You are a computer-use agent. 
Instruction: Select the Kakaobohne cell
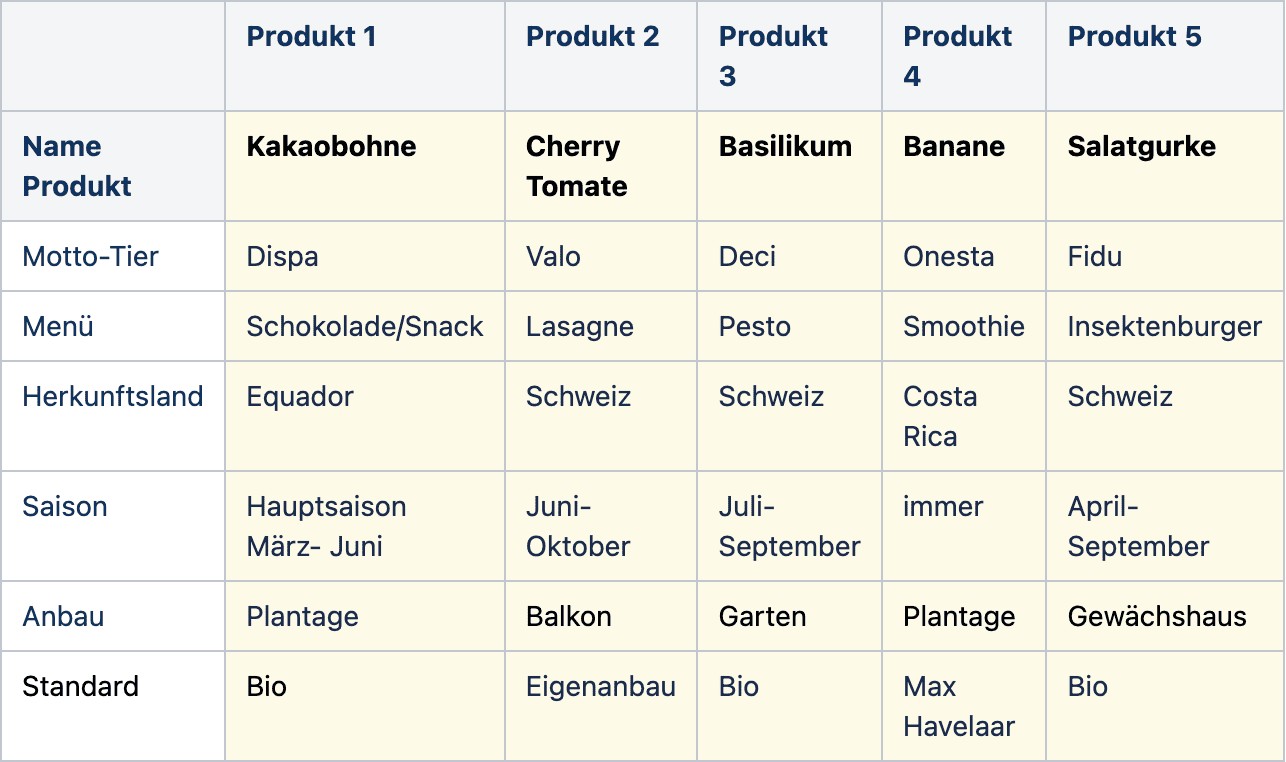pos(365,166)
